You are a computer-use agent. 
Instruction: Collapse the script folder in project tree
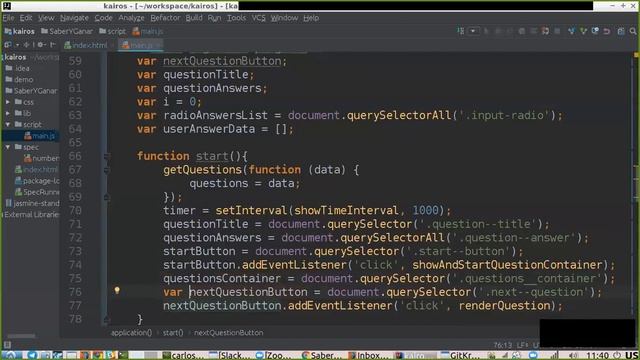point(8,124)
